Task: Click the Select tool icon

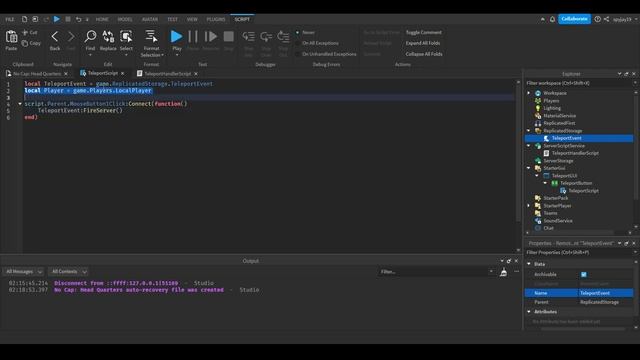Action: click(x=126, y=36)
